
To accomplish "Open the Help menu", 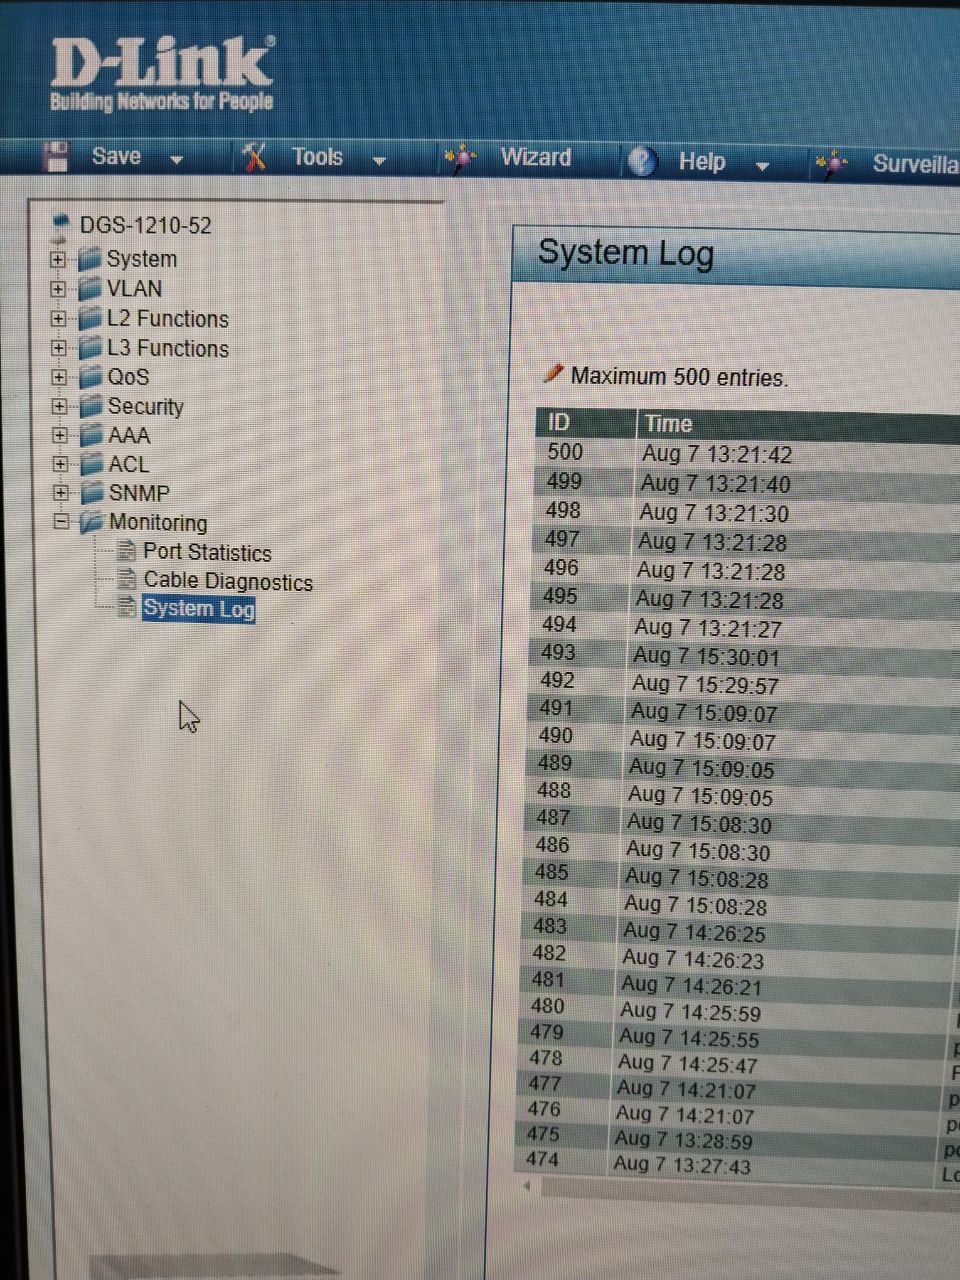I will pos(702,162).
